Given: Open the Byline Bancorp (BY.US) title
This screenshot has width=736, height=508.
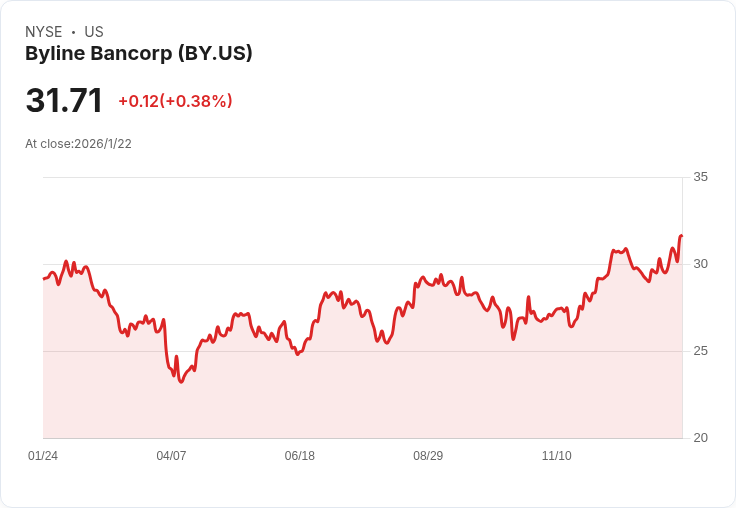Looking at the screenshot, I should (x=138, y=54).
